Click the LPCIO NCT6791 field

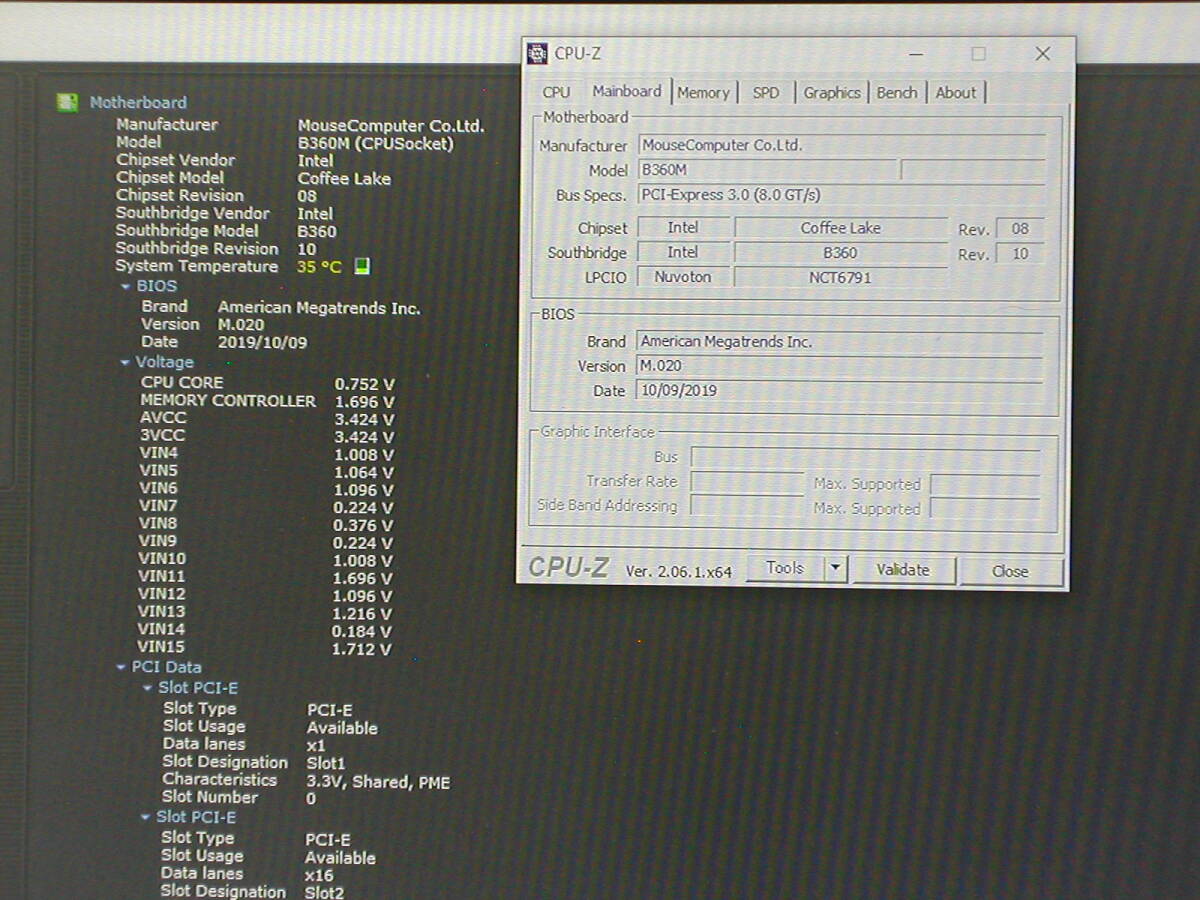coord(841,278)
